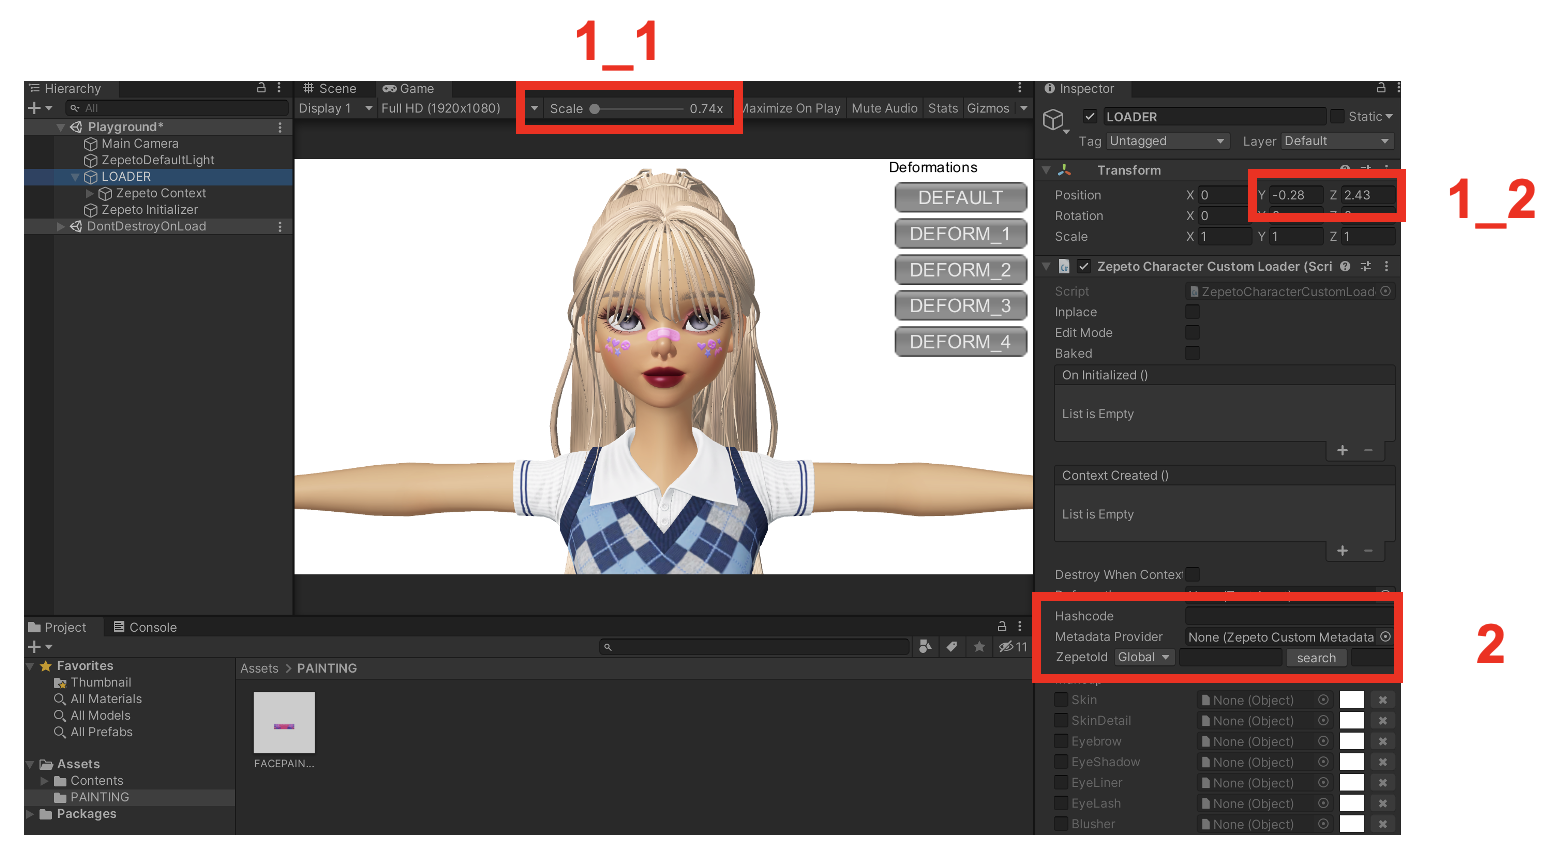Check the Edit Mode checkbox
1558x850 pixels.
point(1192,333)
